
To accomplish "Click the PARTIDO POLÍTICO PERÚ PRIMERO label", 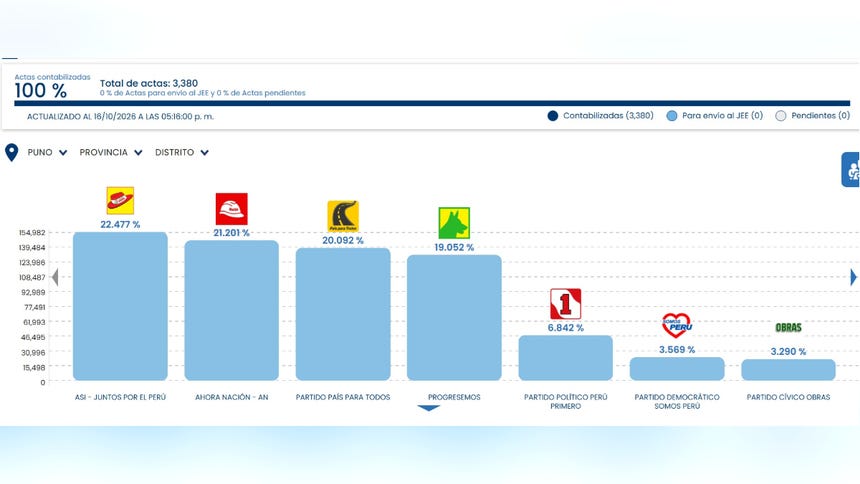I will coord(565,401).
